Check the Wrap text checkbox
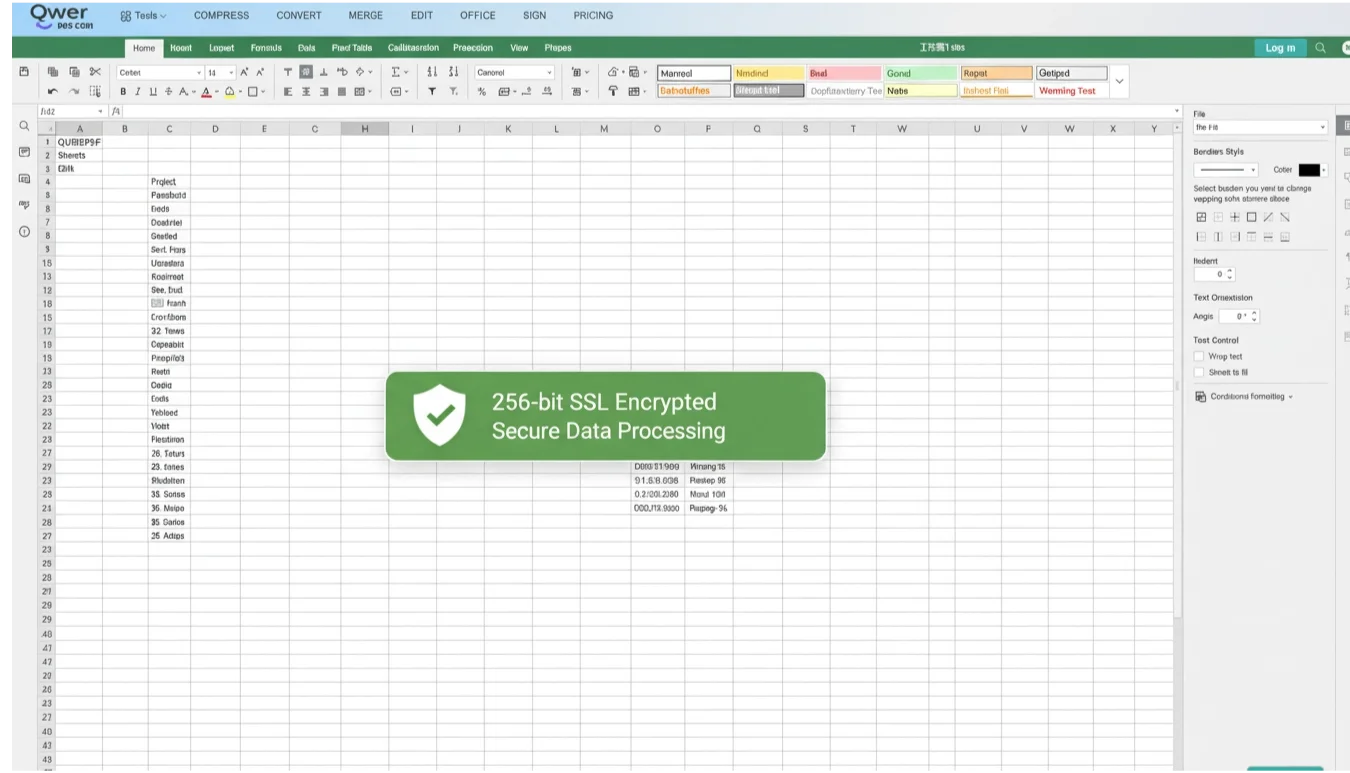 pos(1199,356)
